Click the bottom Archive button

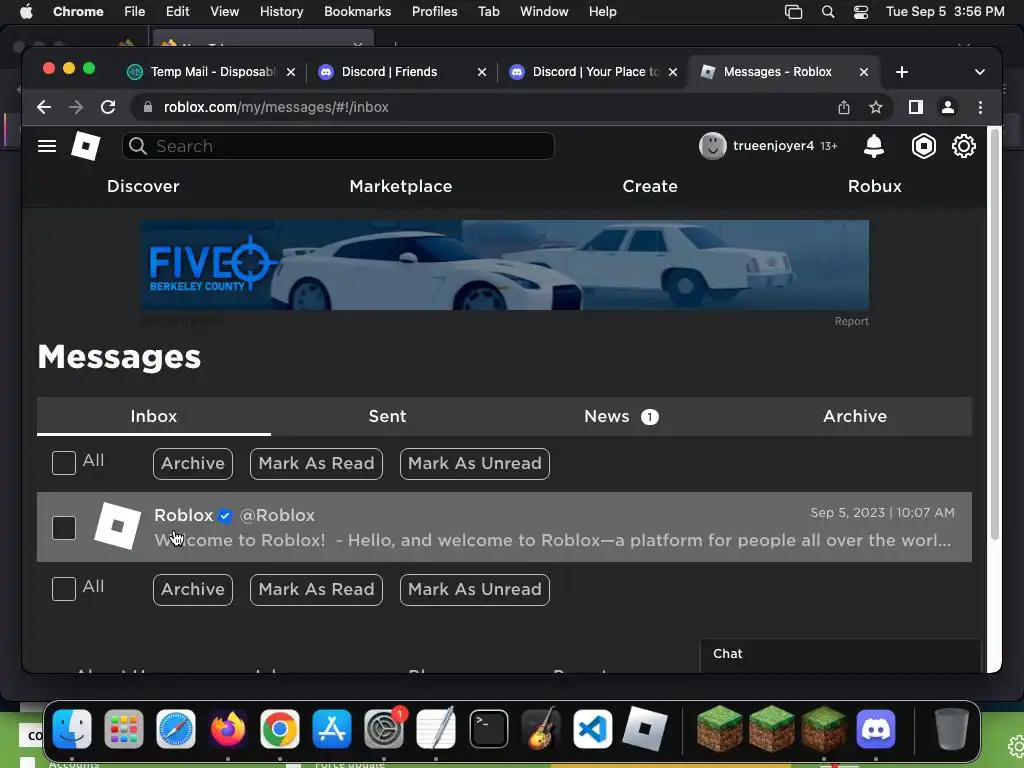193,590
